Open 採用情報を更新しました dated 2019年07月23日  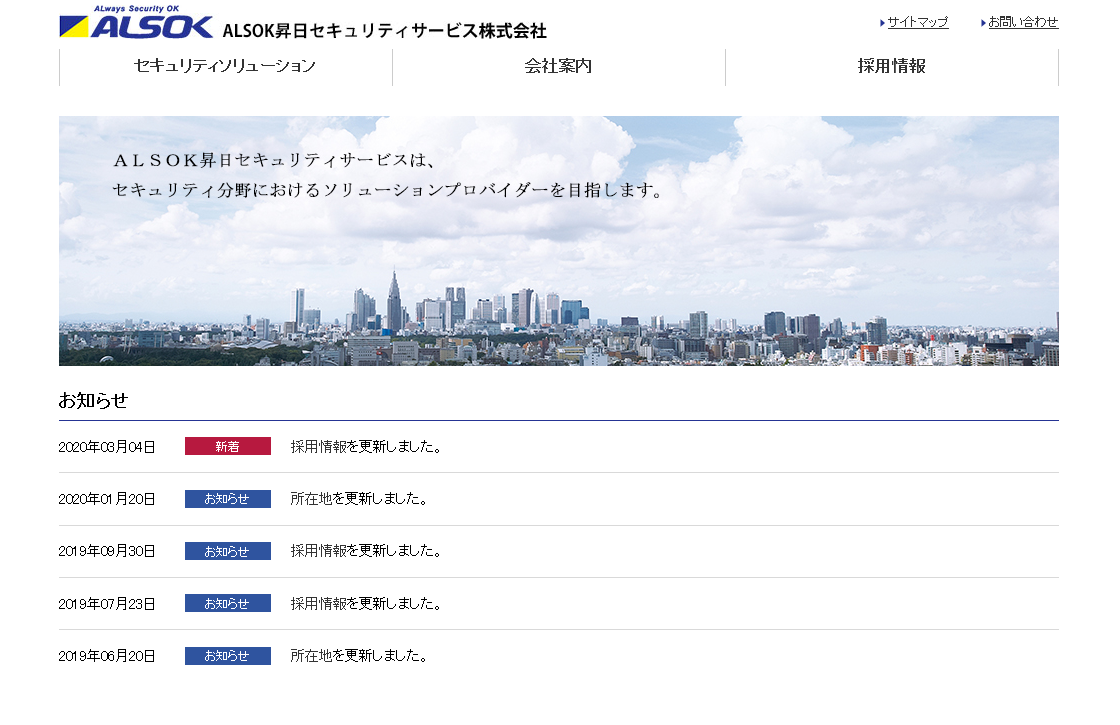click(366, 604)
